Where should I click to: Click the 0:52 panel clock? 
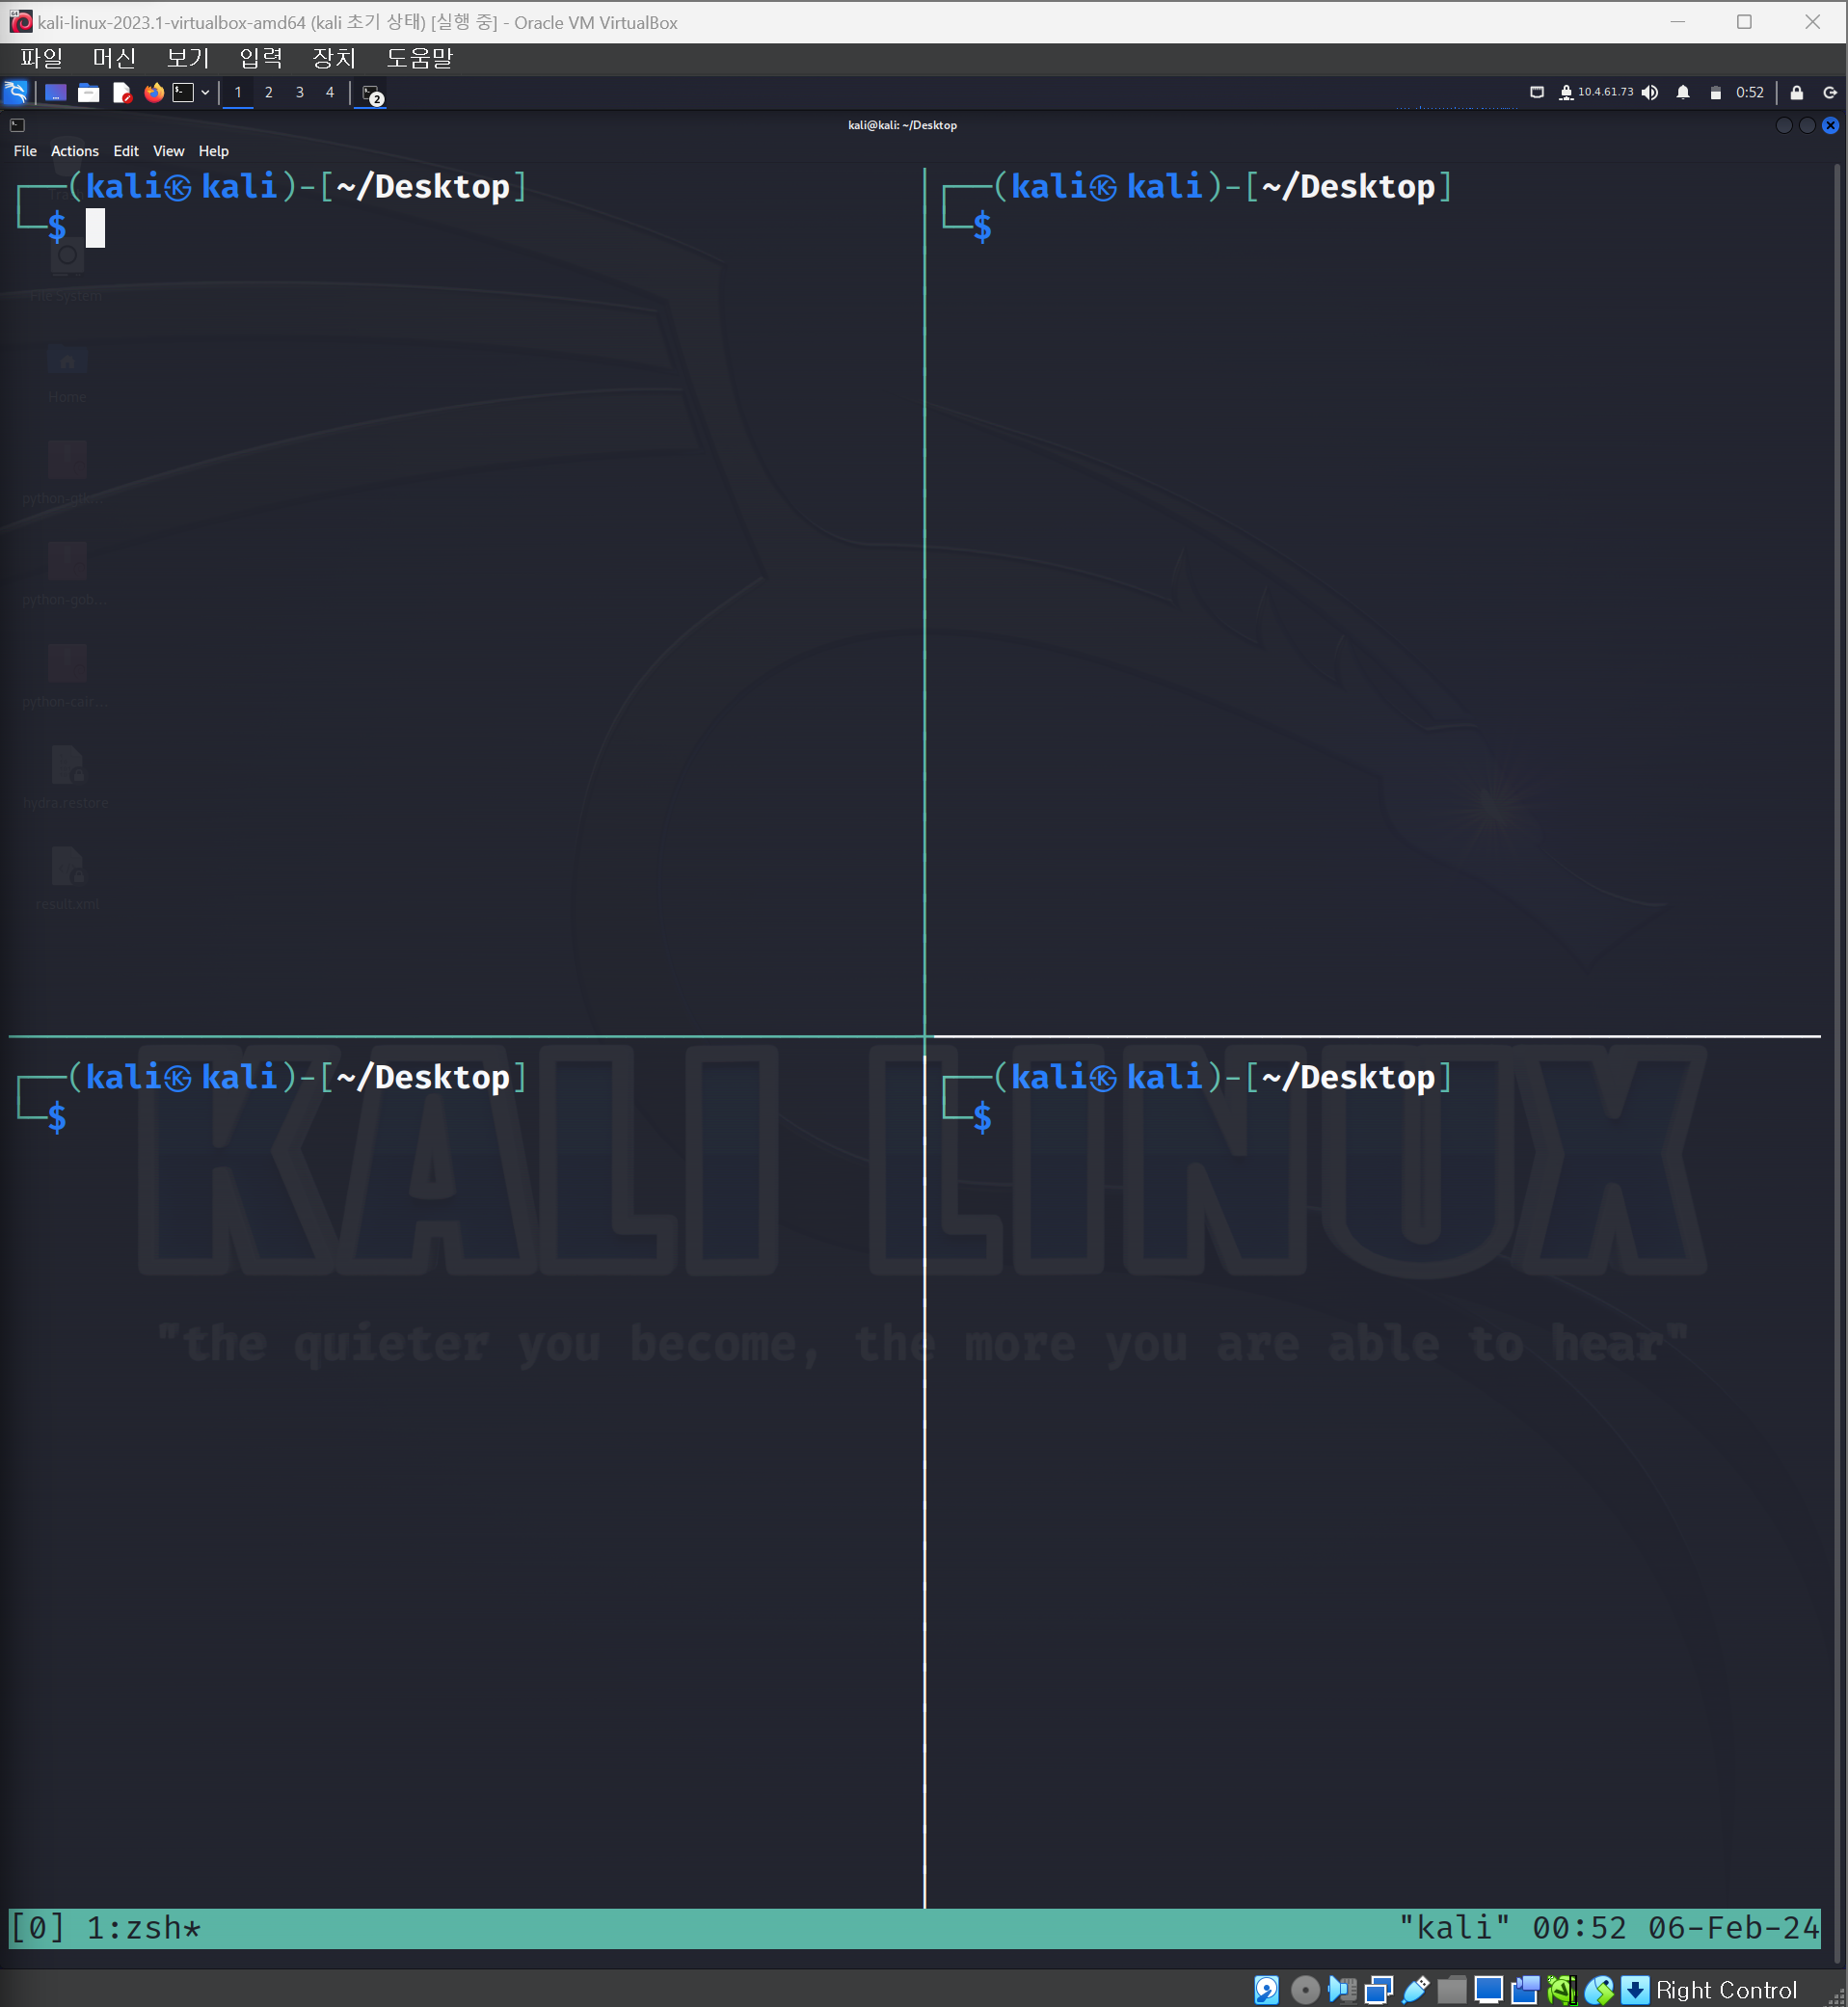tap(1750, 93)
